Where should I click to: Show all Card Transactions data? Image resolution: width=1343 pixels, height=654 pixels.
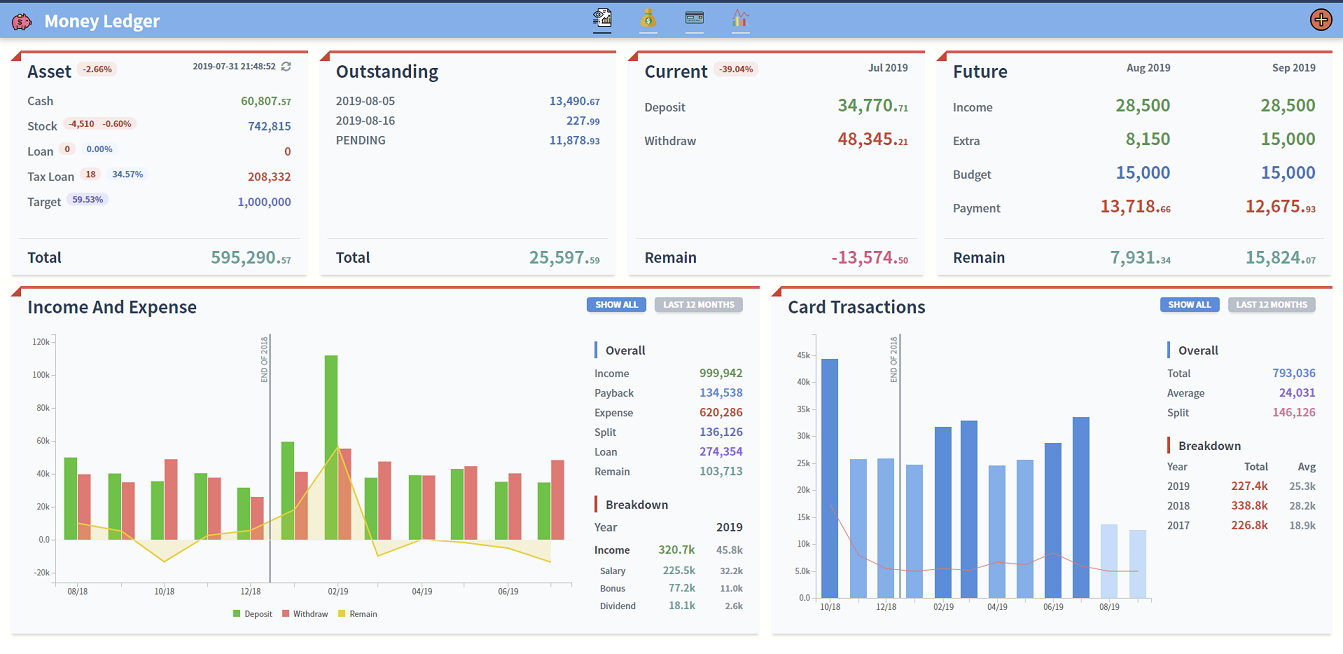(1189, 305)
